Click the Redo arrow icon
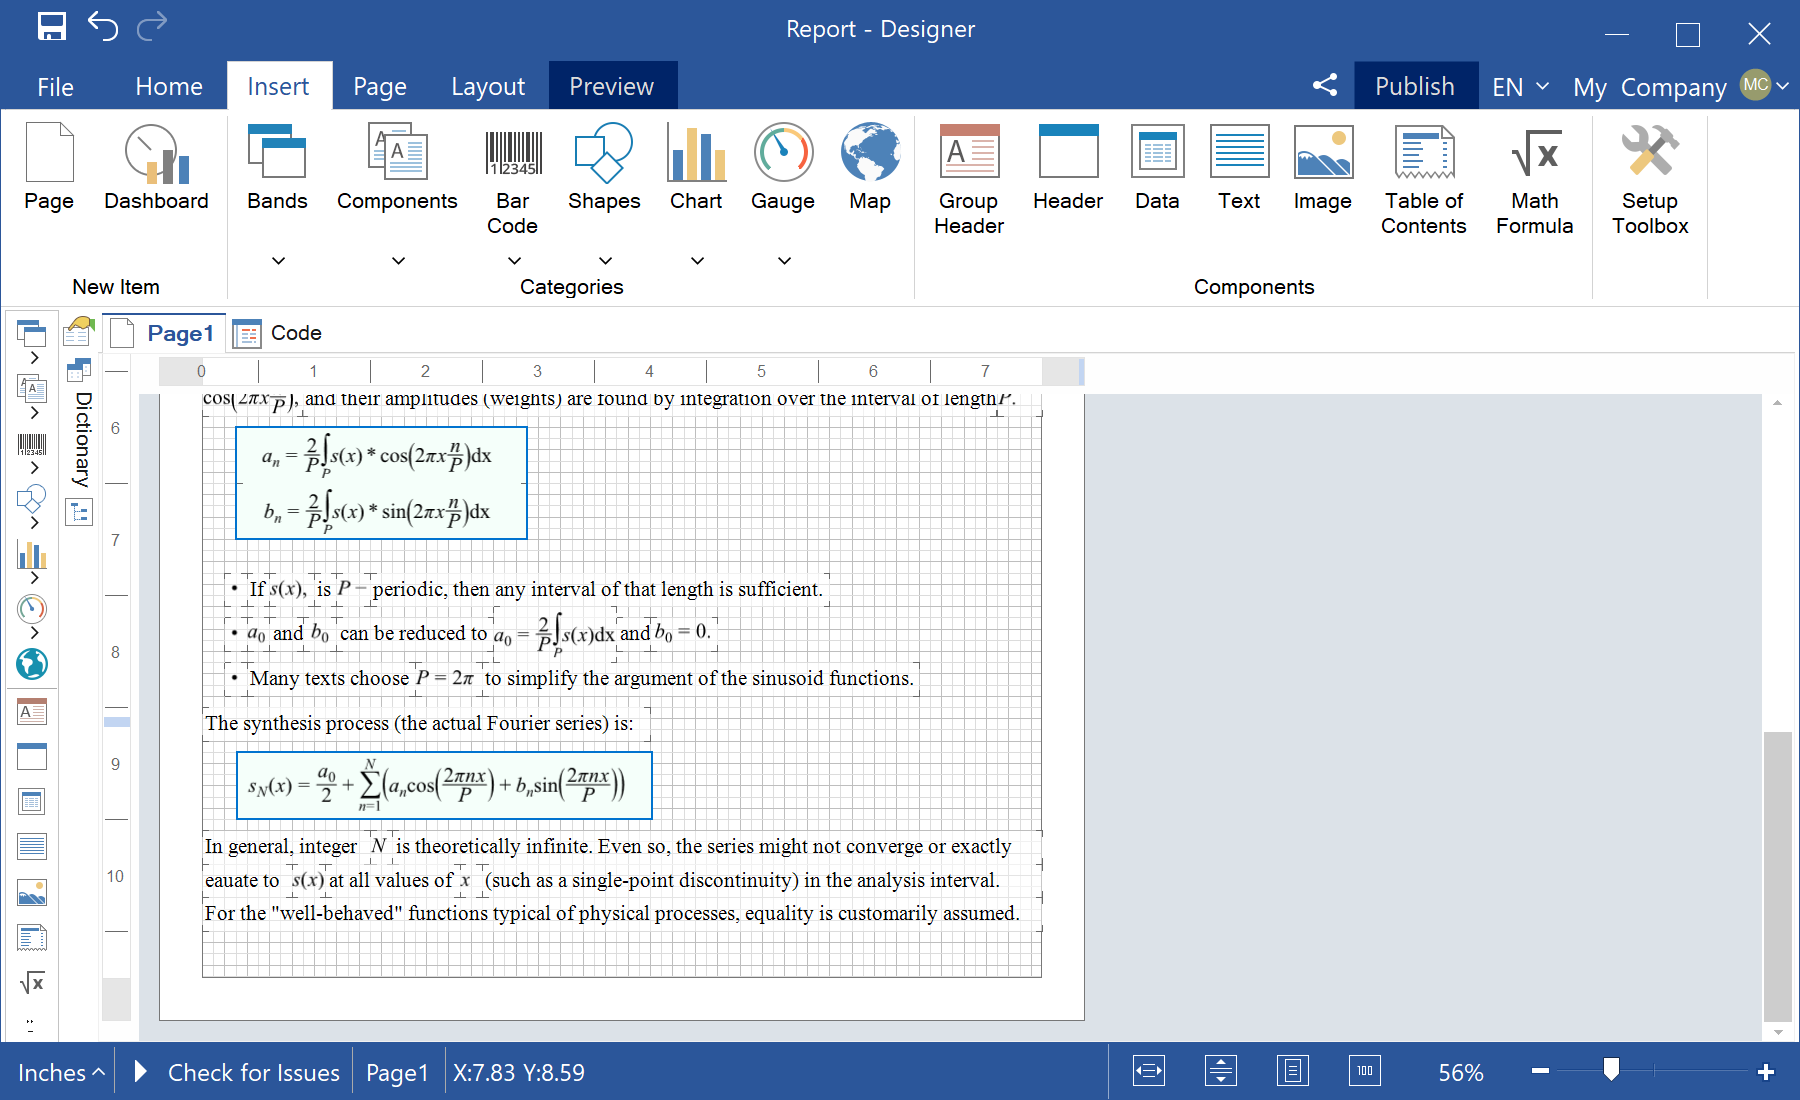This screenshot has width=1800, height=1100. click(x=151, y=26)
